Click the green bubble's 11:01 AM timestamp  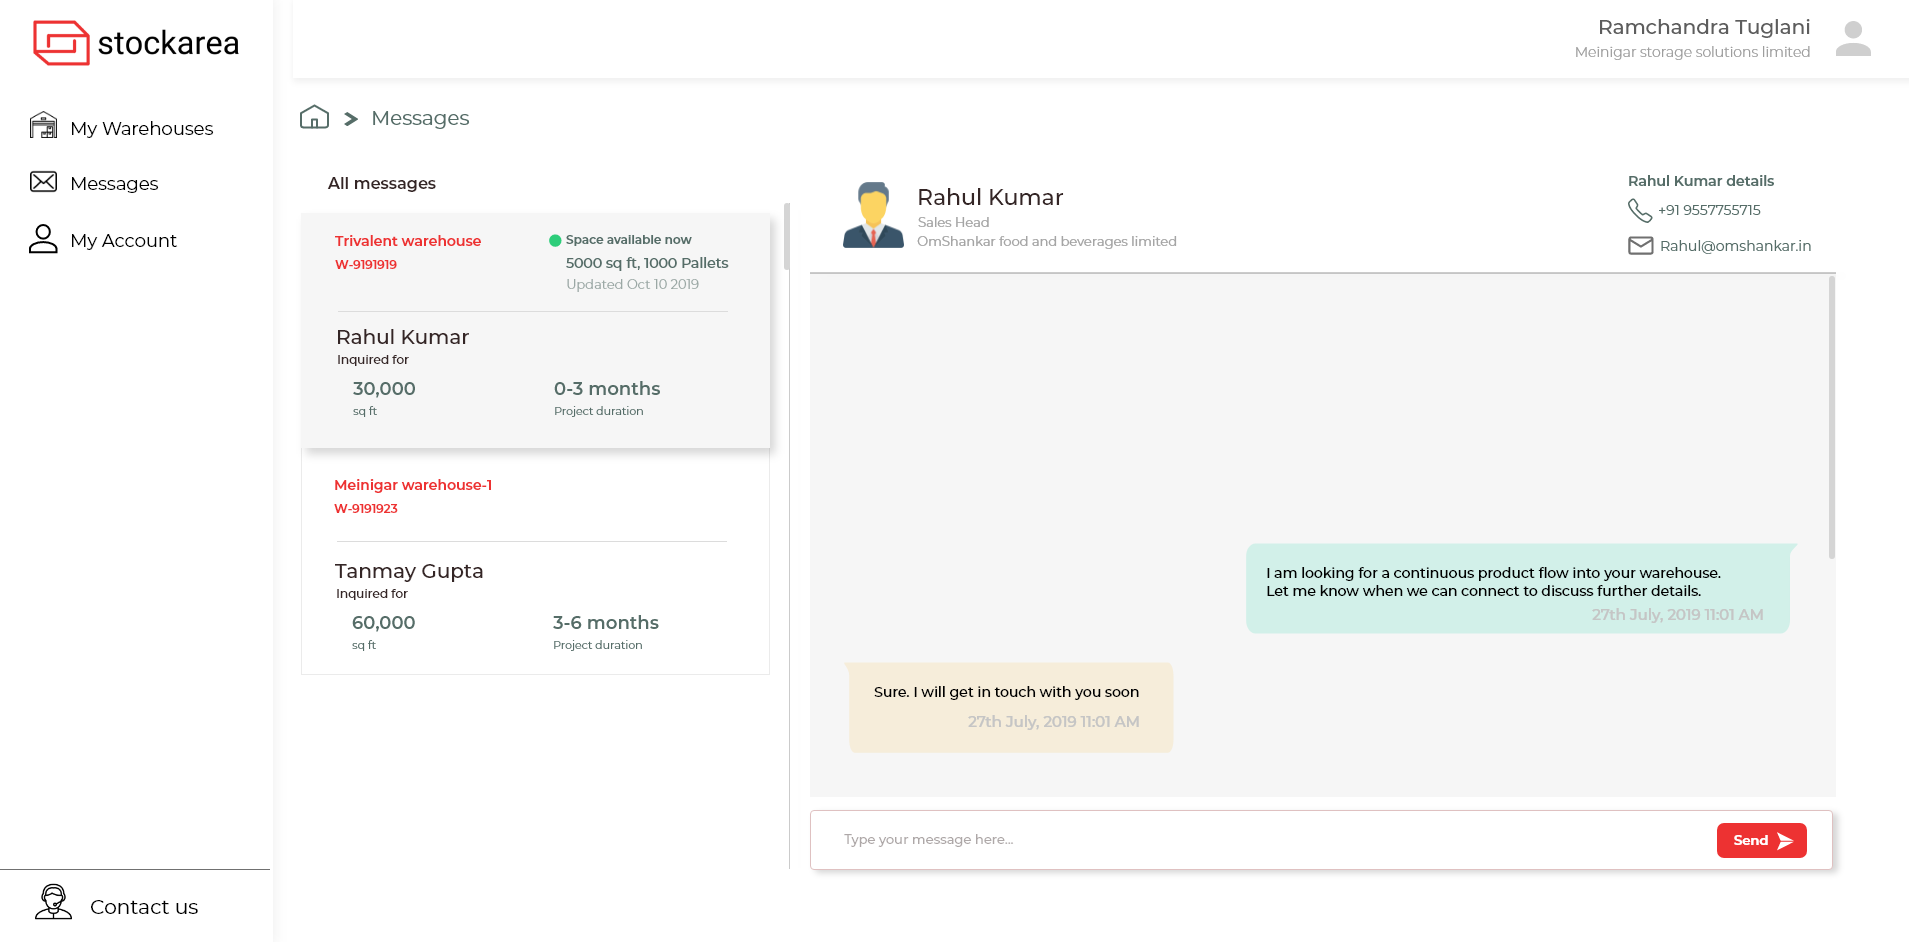click(1677, 615)
